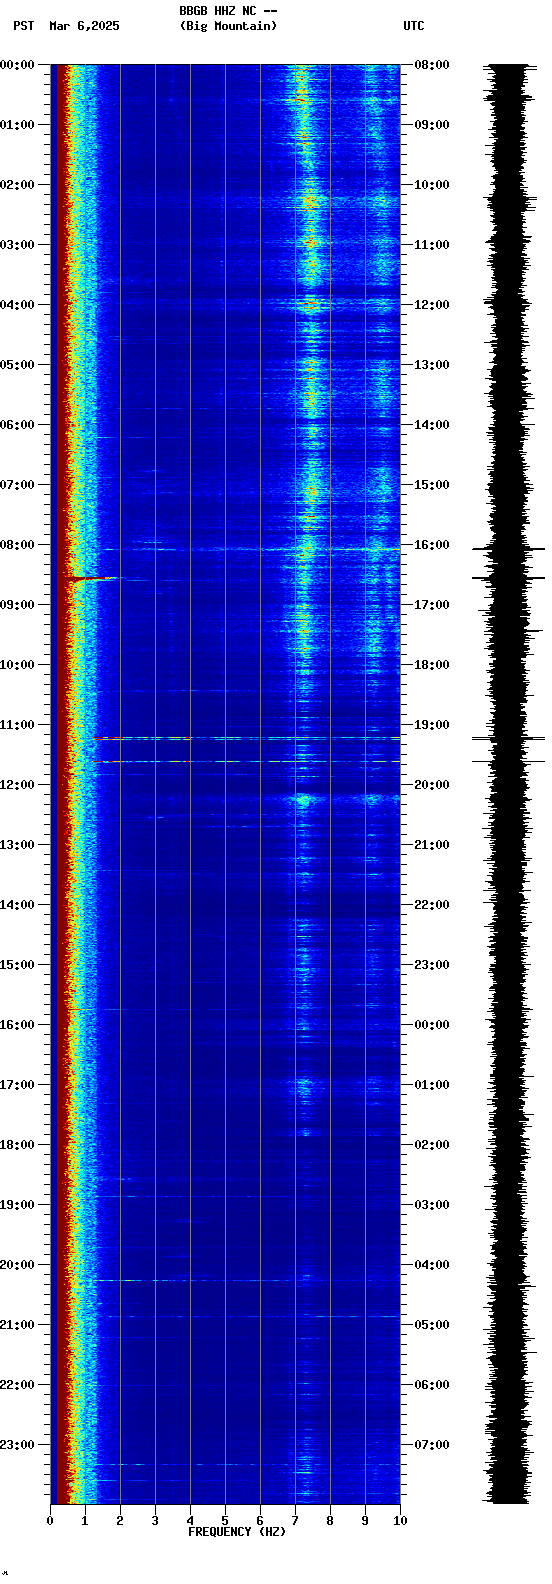Select the "09:00" PST axis label

pyautogui.click(x=17, y=605)
